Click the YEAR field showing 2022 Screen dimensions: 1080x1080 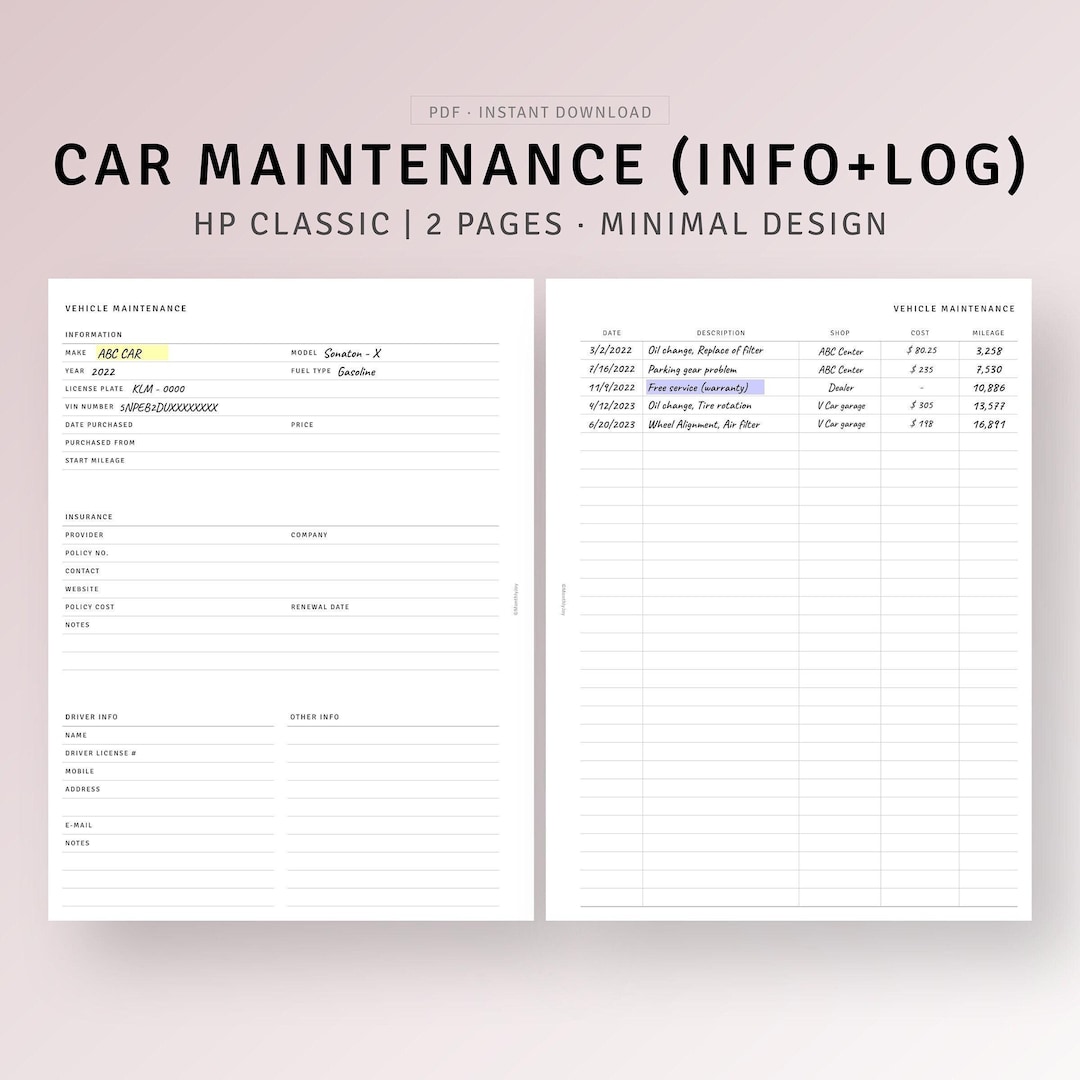(x=105, y=370)
